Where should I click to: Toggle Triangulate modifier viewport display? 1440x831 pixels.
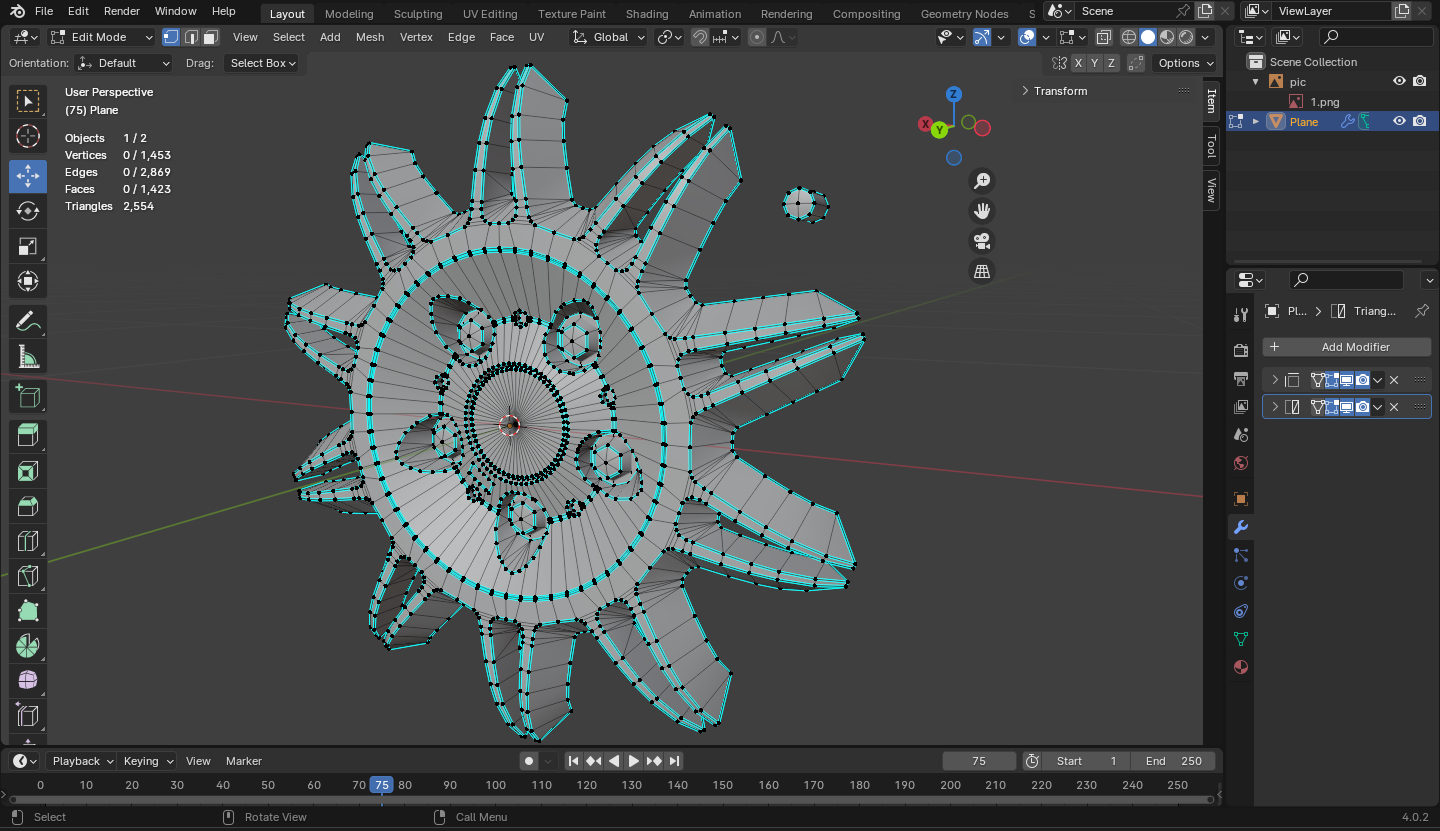[x=1346, y=407]
